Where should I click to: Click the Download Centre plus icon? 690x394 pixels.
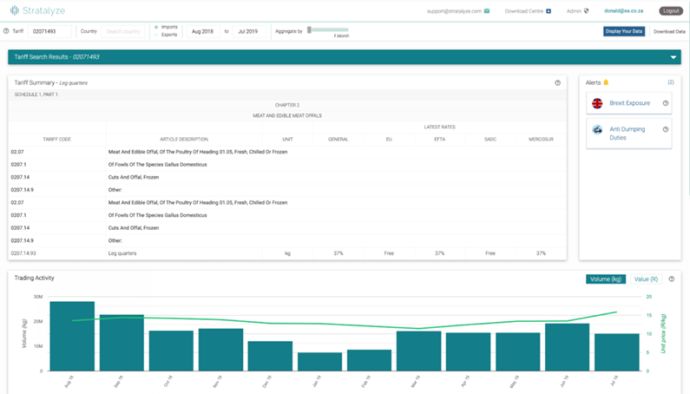pyautogui.click(x=548, y=11)
